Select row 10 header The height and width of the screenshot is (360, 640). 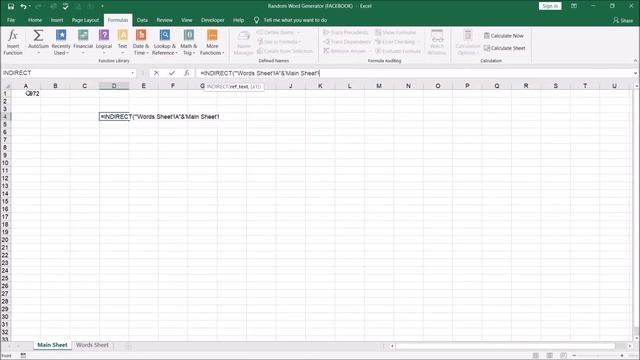coord(5,163)
